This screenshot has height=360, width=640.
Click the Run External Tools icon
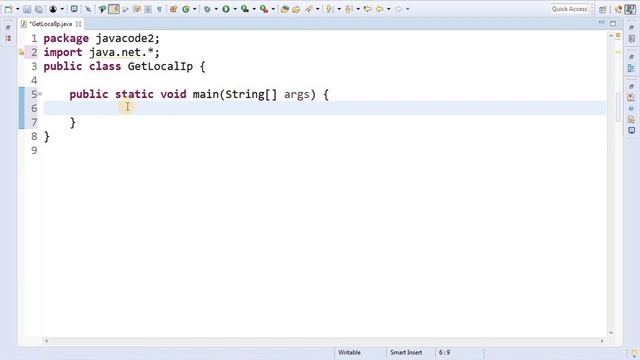coord(264,9)
